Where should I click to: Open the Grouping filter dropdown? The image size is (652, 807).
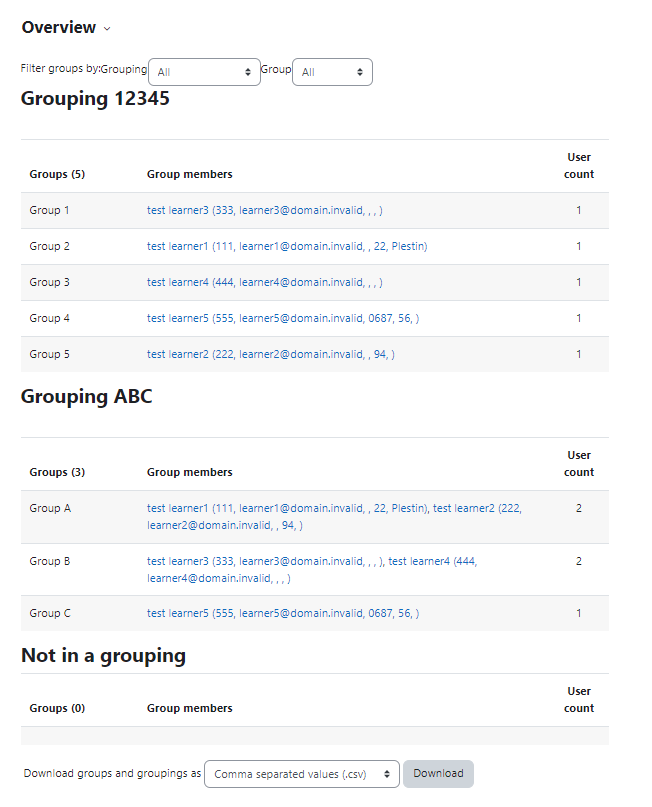[204, 72]
